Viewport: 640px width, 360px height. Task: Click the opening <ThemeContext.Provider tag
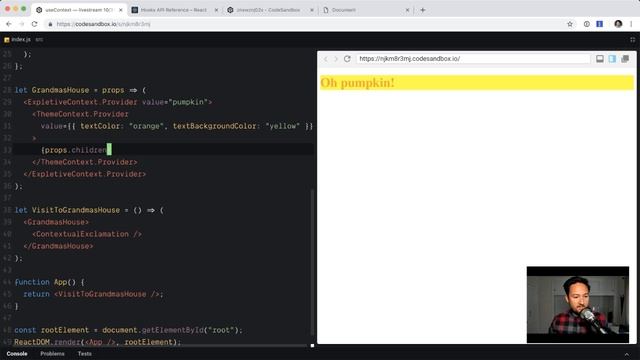point(80,114)
